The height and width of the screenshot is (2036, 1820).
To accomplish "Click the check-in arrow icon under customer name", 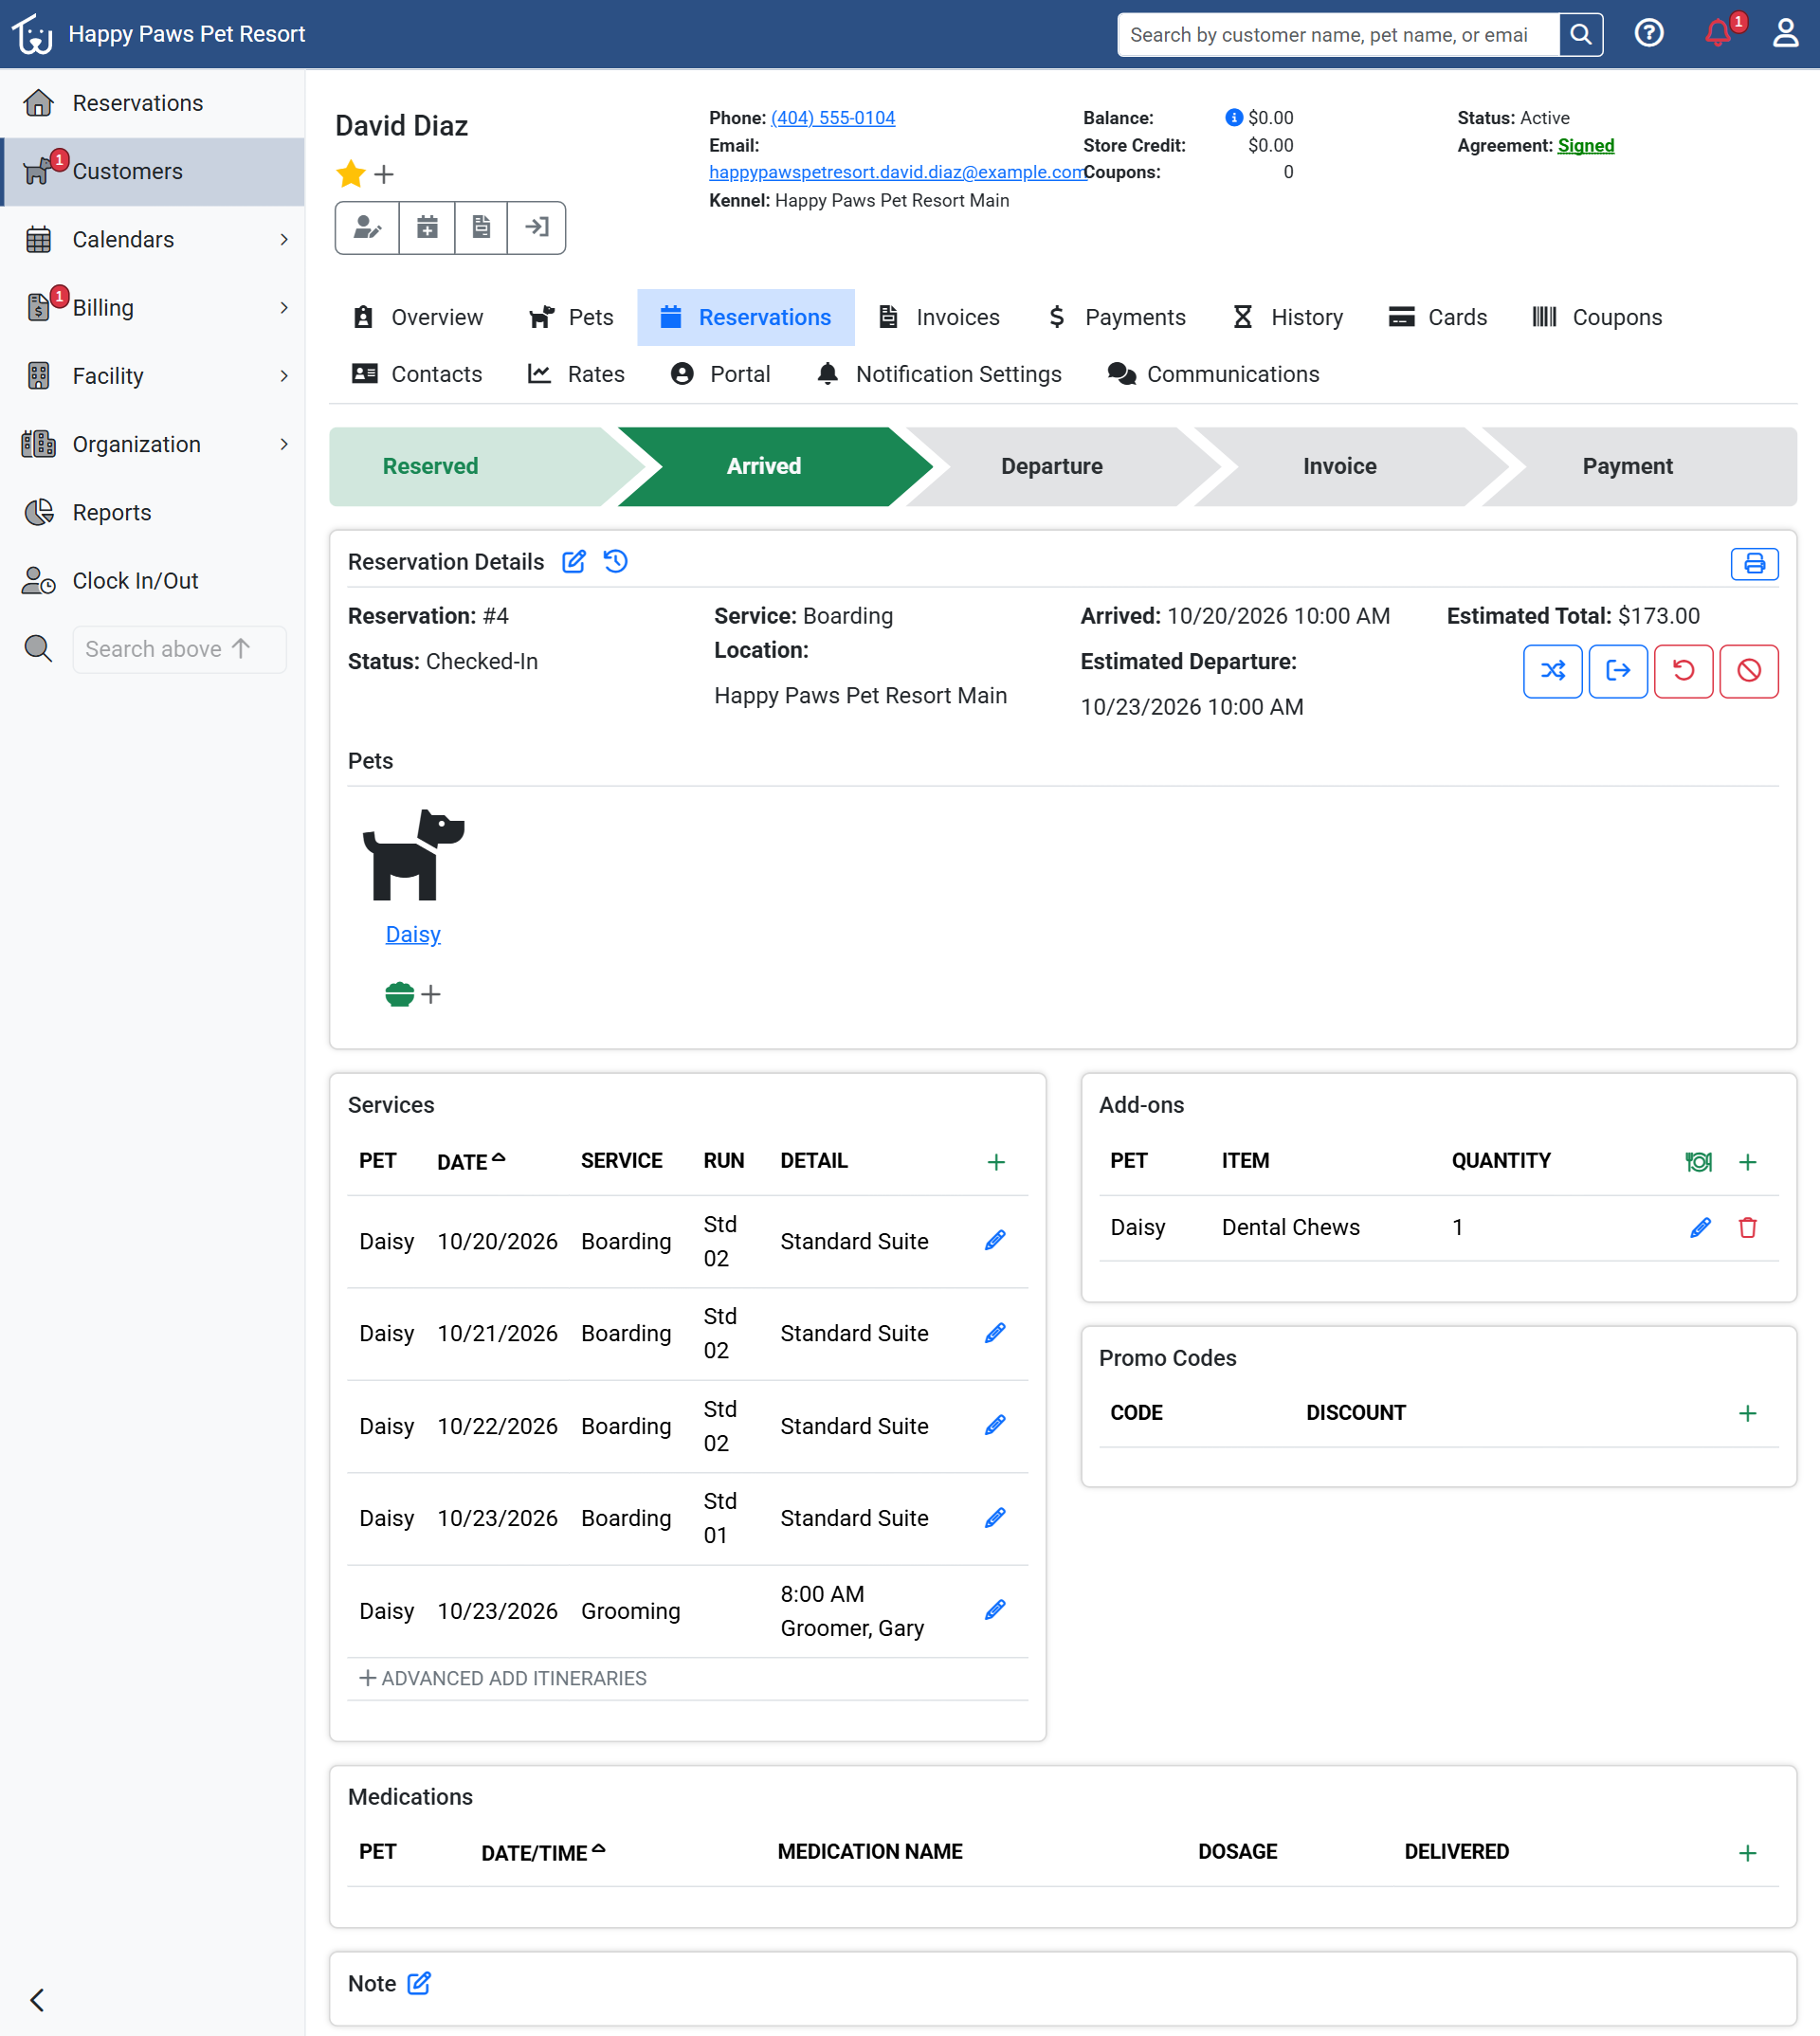I will pyautogui.click(x=537, y=228).
